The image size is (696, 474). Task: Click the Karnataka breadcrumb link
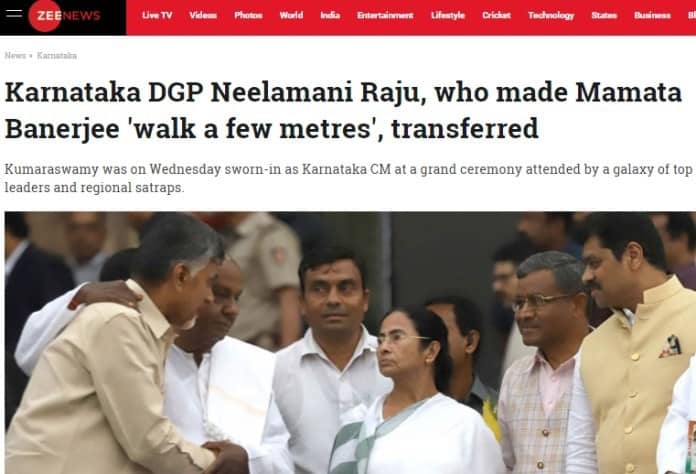click(57, 55)
